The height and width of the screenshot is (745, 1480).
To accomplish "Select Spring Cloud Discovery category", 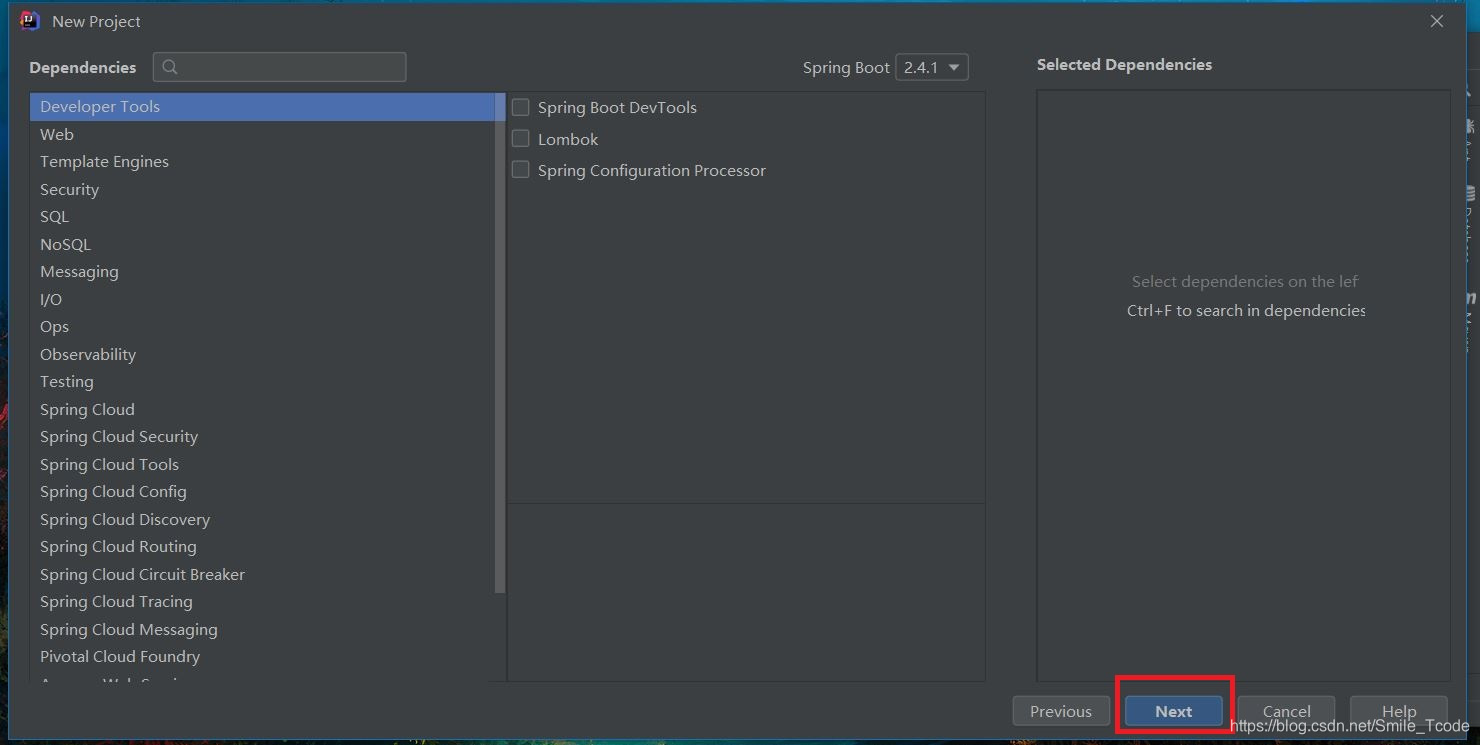I will 262,519.
